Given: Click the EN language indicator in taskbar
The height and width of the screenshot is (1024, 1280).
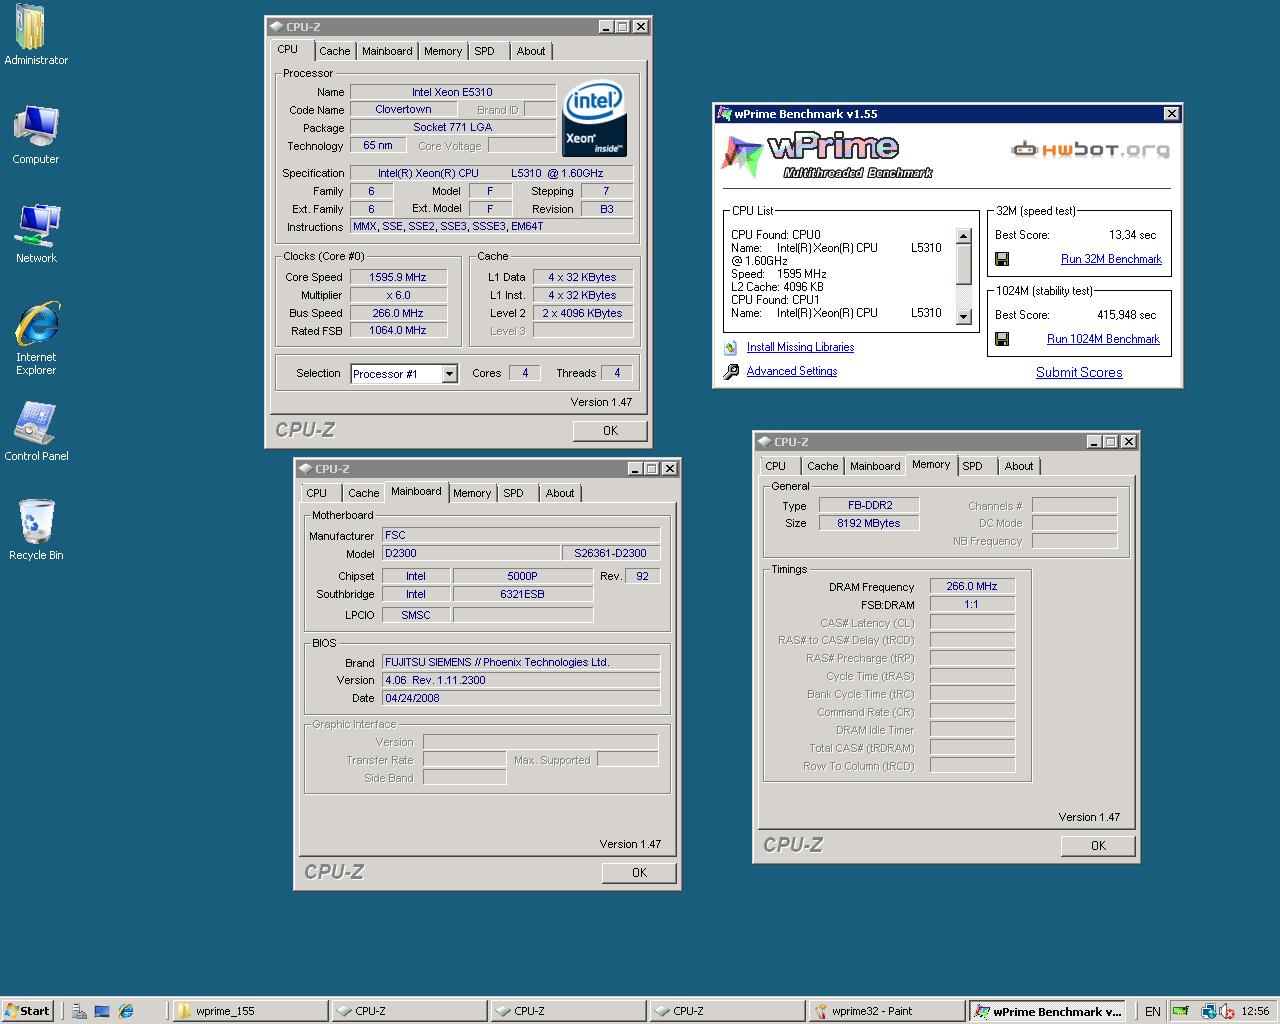Looking at the screenshot, I should (1153, 1011).
